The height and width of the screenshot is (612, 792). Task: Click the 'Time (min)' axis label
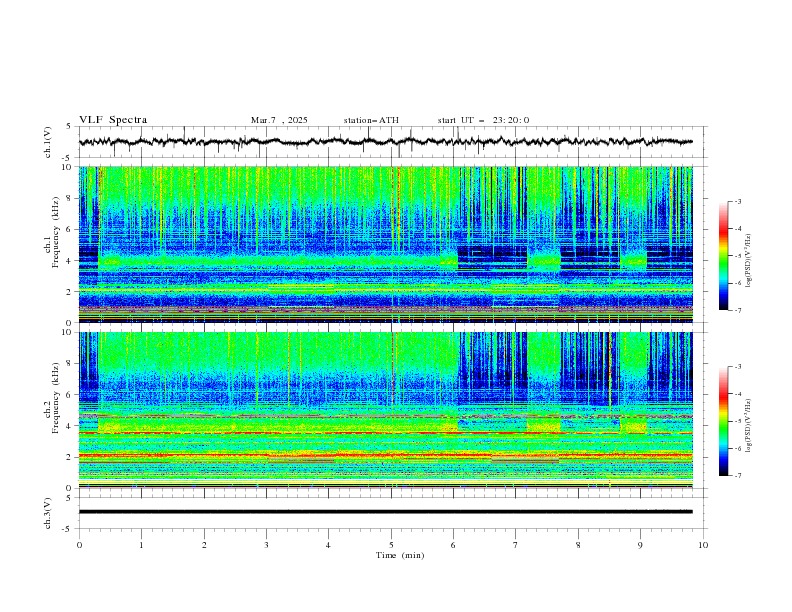[x=400, y=555]
